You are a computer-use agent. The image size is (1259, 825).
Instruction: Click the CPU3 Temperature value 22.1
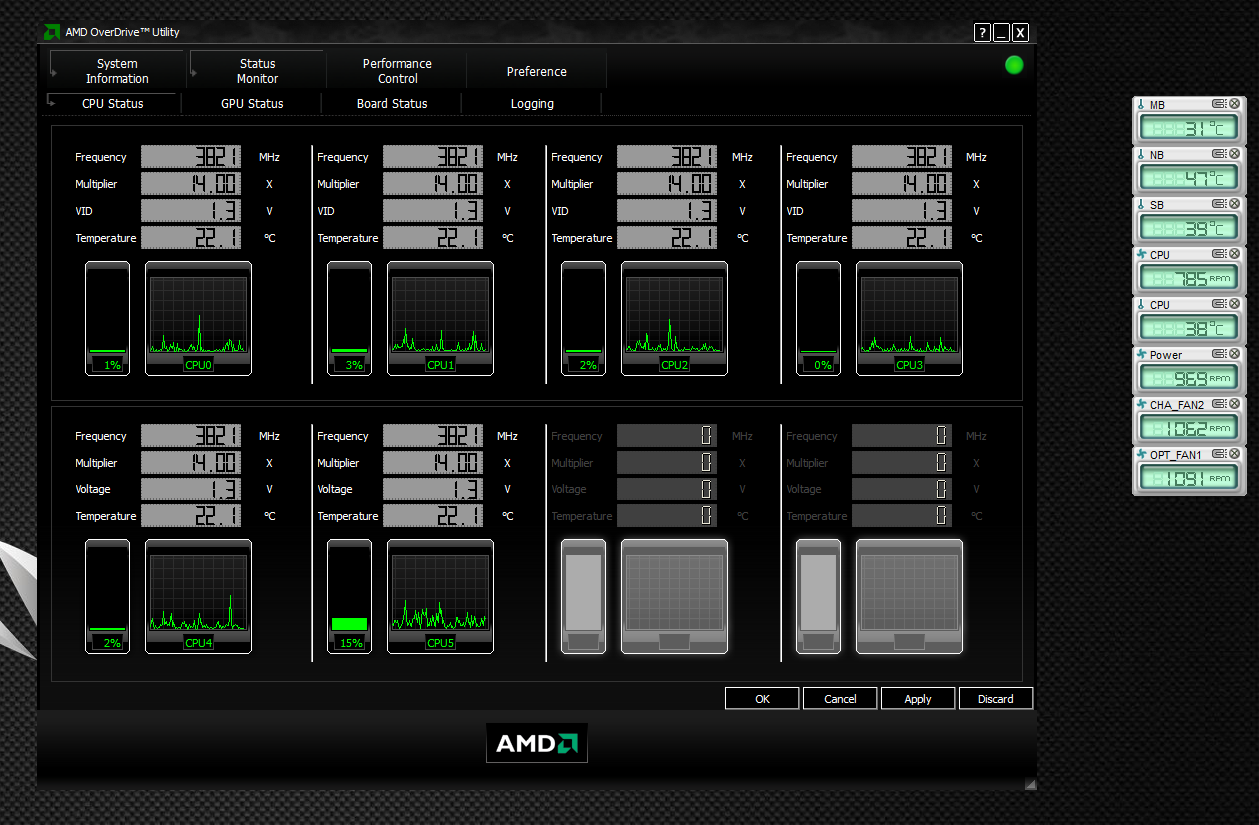(x=902, y=238)
